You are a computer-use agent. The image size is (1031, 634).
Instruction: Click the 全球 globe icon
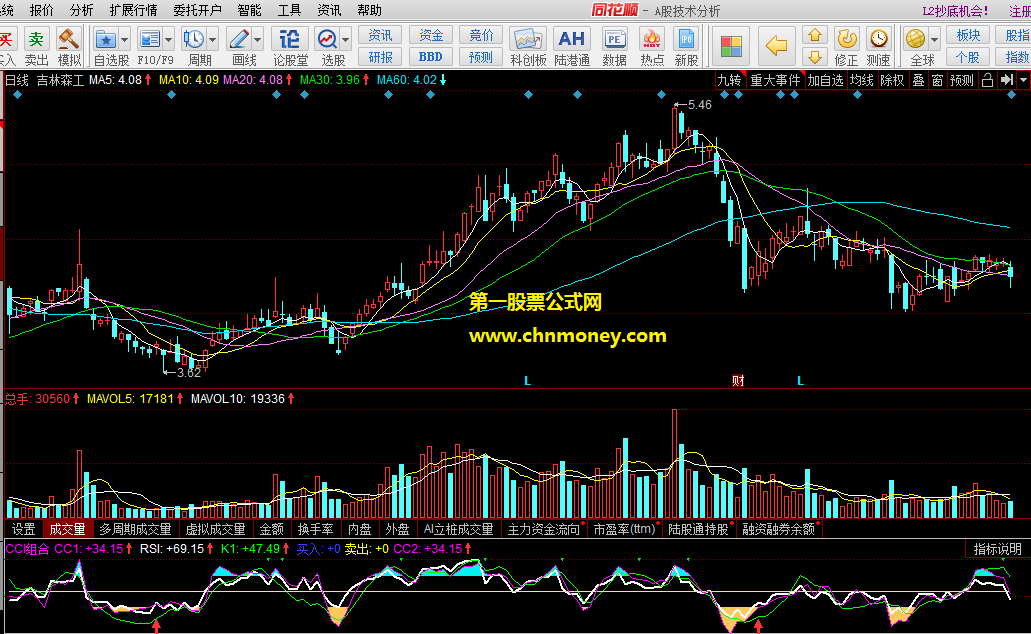pyautogui.click(x=916, y=39)
